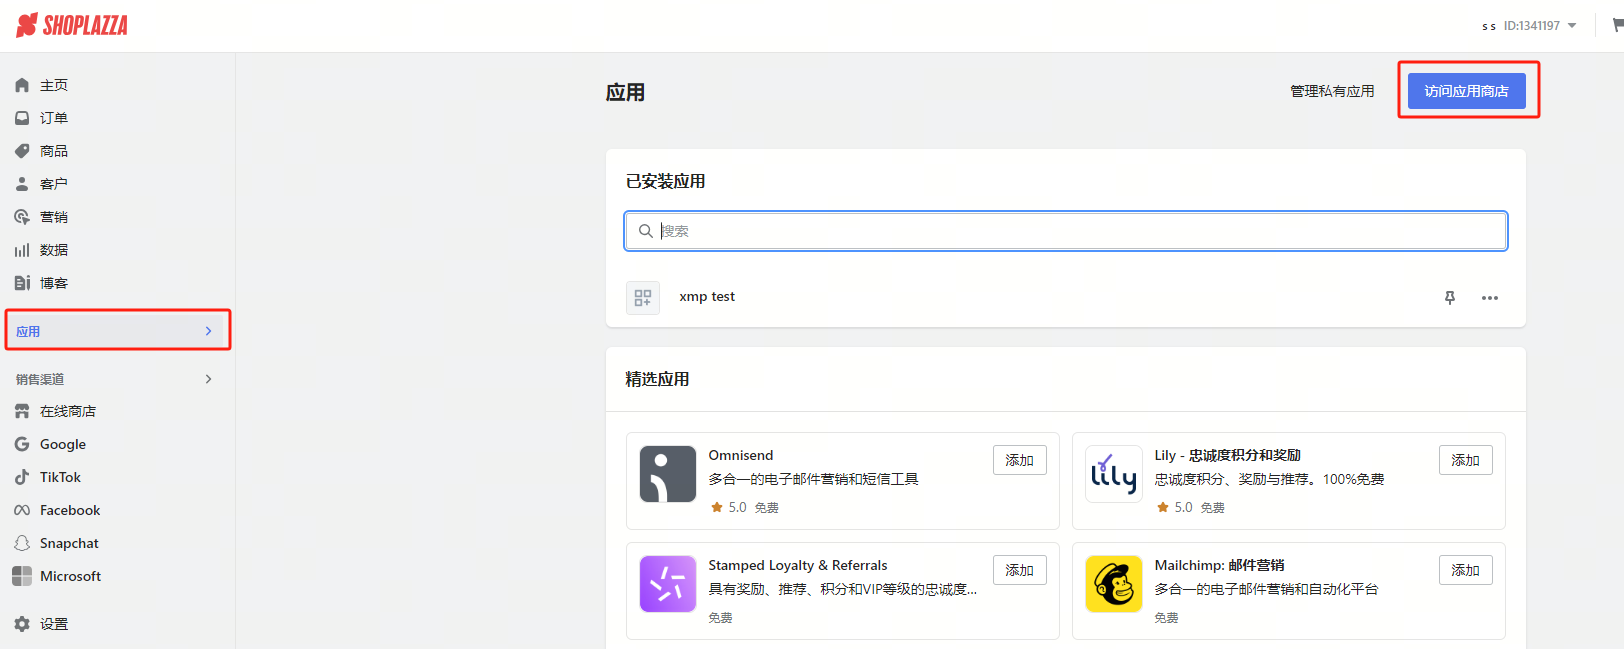The image size is (1624, 649).
Task: Open Google sidebar label
Action: point(63,444)
